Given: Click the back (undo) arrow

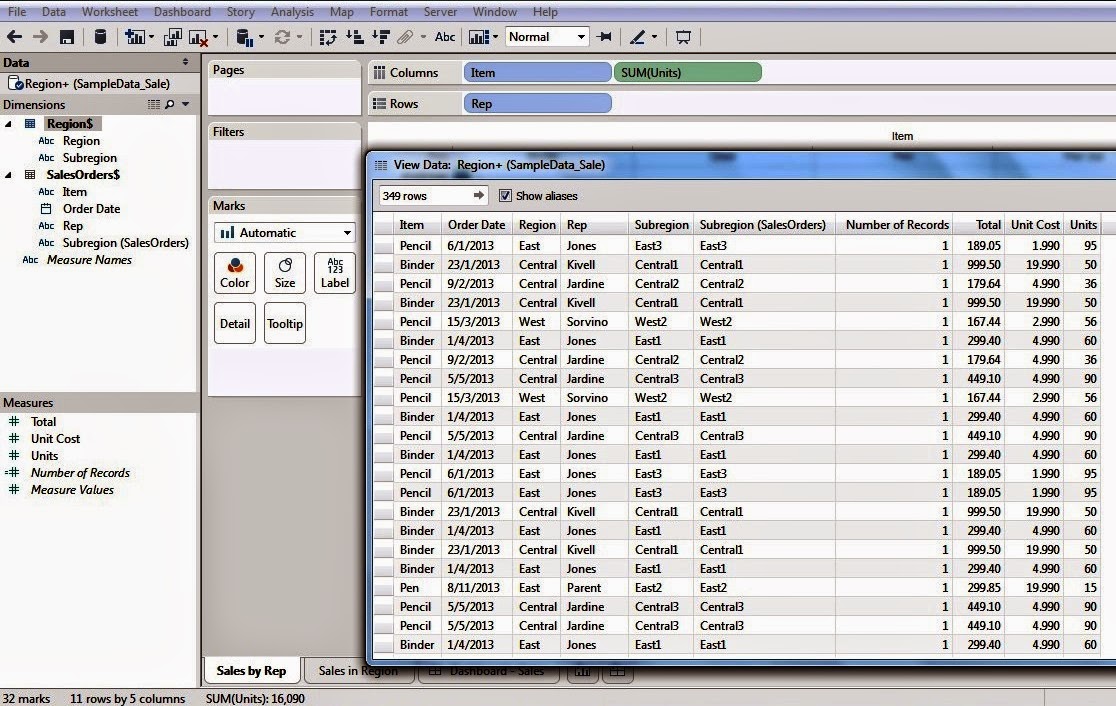Looking at the screenshot, I should click(14, 37).
